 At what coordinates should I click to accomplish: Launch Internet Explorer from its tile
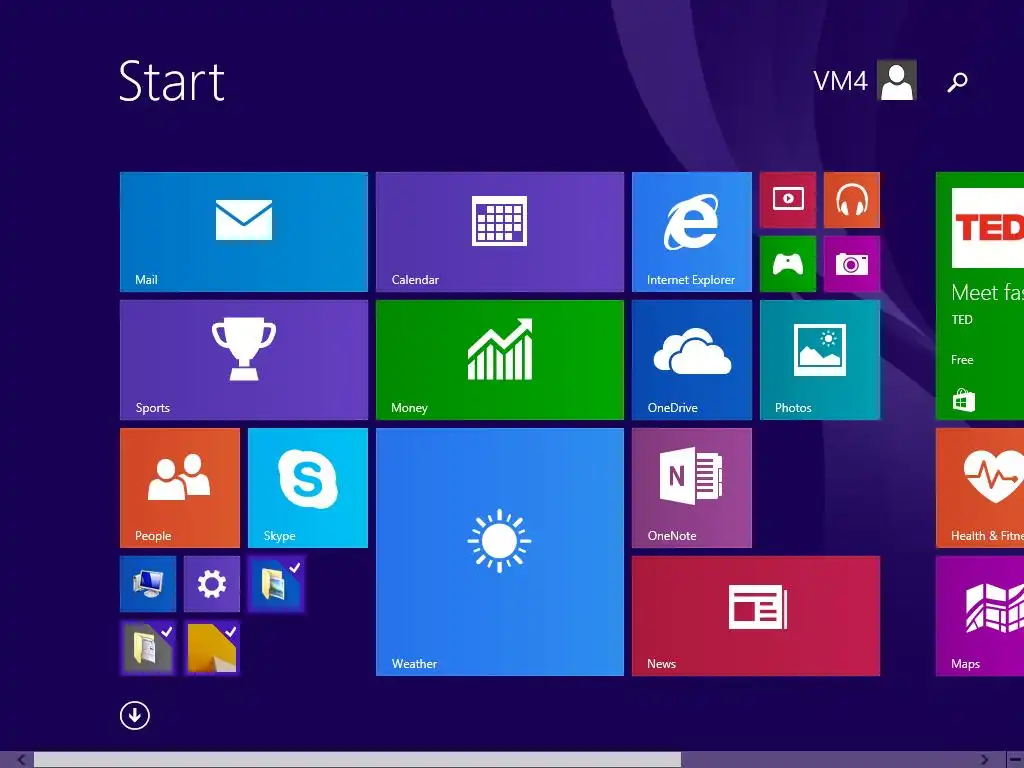point(692,232)
